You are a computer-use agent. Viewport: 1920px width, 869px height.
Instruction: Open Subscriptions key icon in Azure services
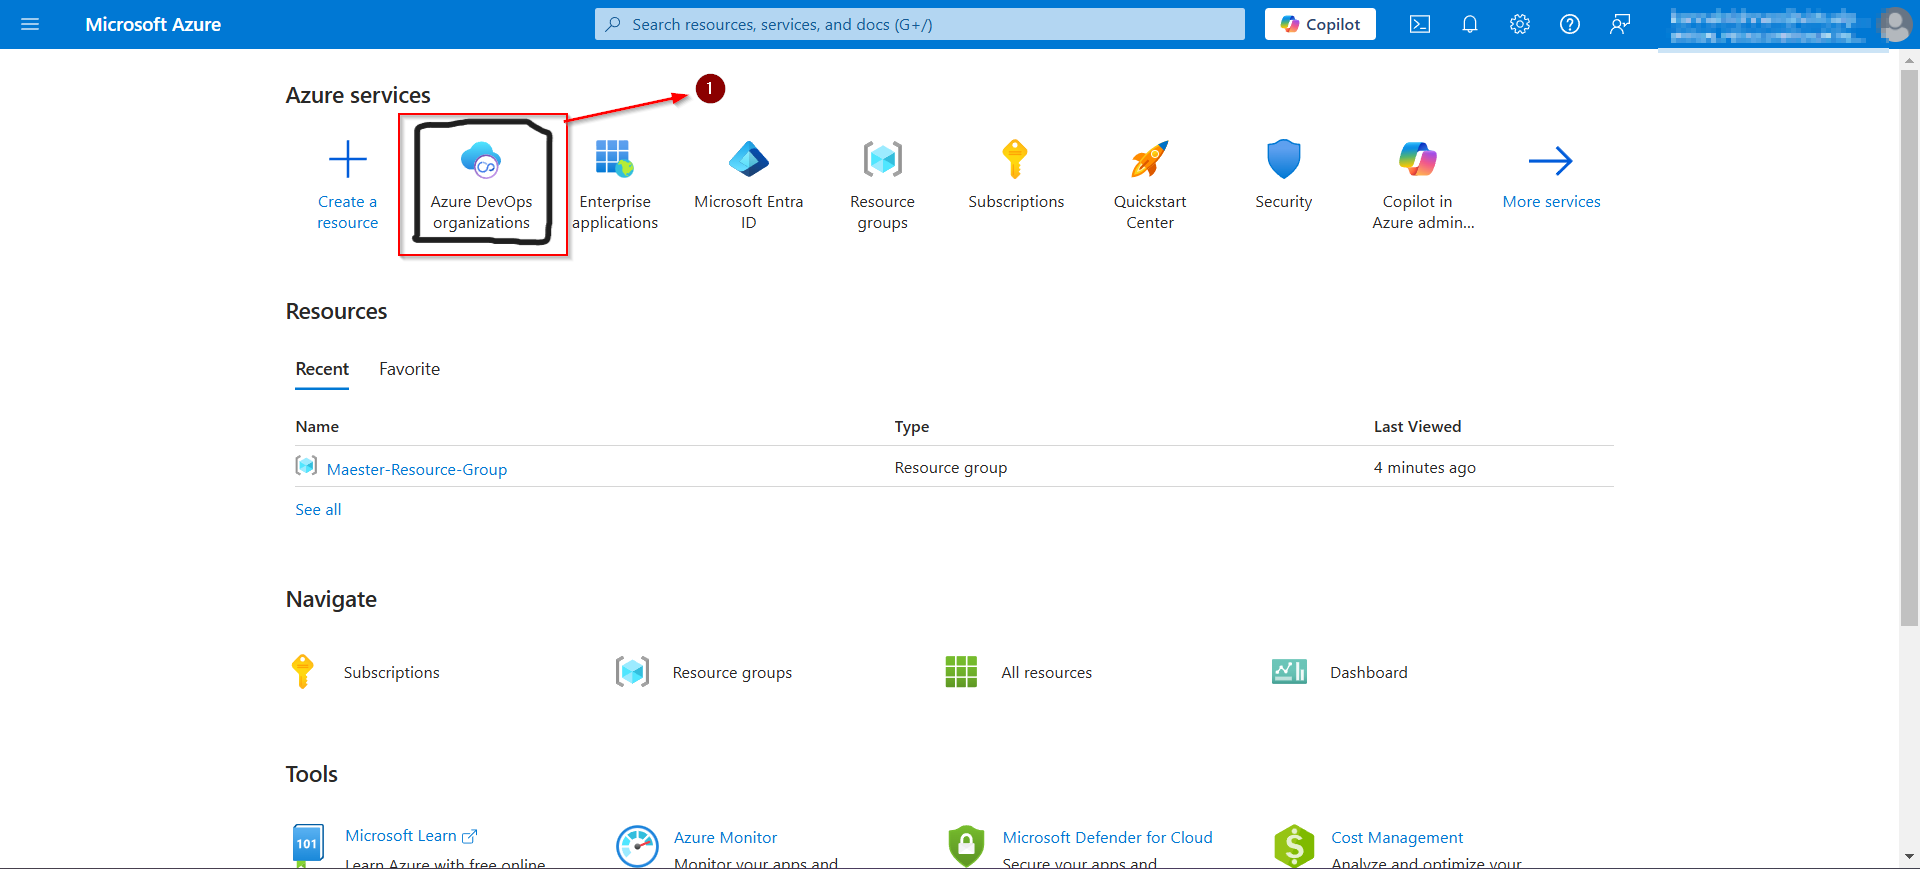[x=1015, y=159]
